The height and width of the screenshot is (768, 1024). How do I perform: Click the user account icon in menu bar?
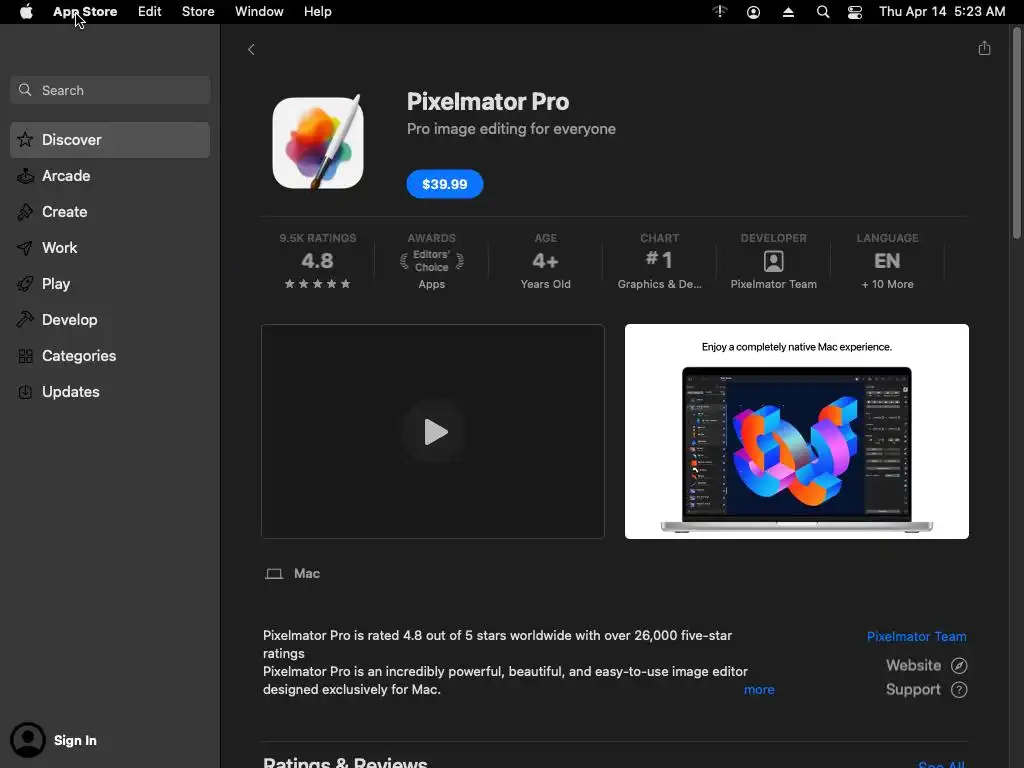[x=753, y=12]
